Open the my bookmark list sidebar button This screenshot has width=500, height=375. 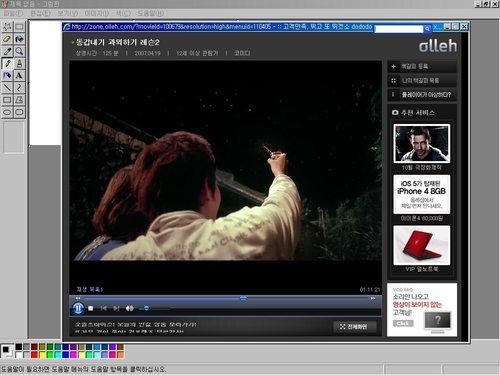click(x=422, y=80)
